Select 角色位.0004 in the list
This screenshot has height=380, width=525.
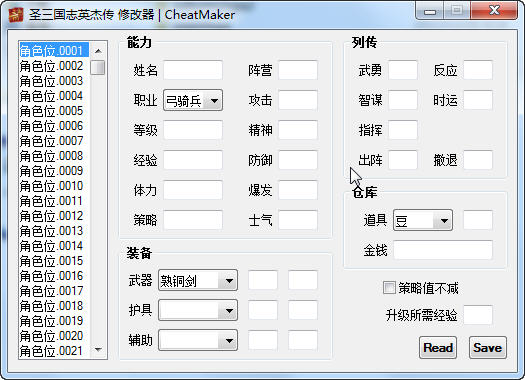[x=54, y=96]
